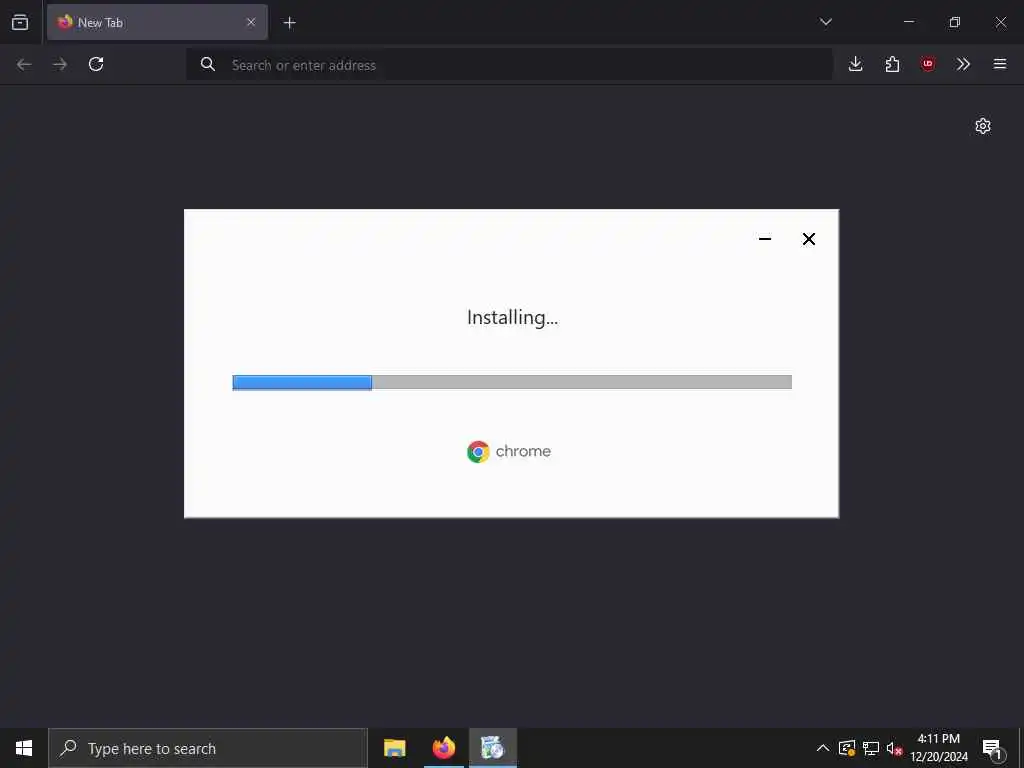The image size is (1024, 768).
Task: Expand the list all tabs chevron
Action: click(x=825, y=22)
